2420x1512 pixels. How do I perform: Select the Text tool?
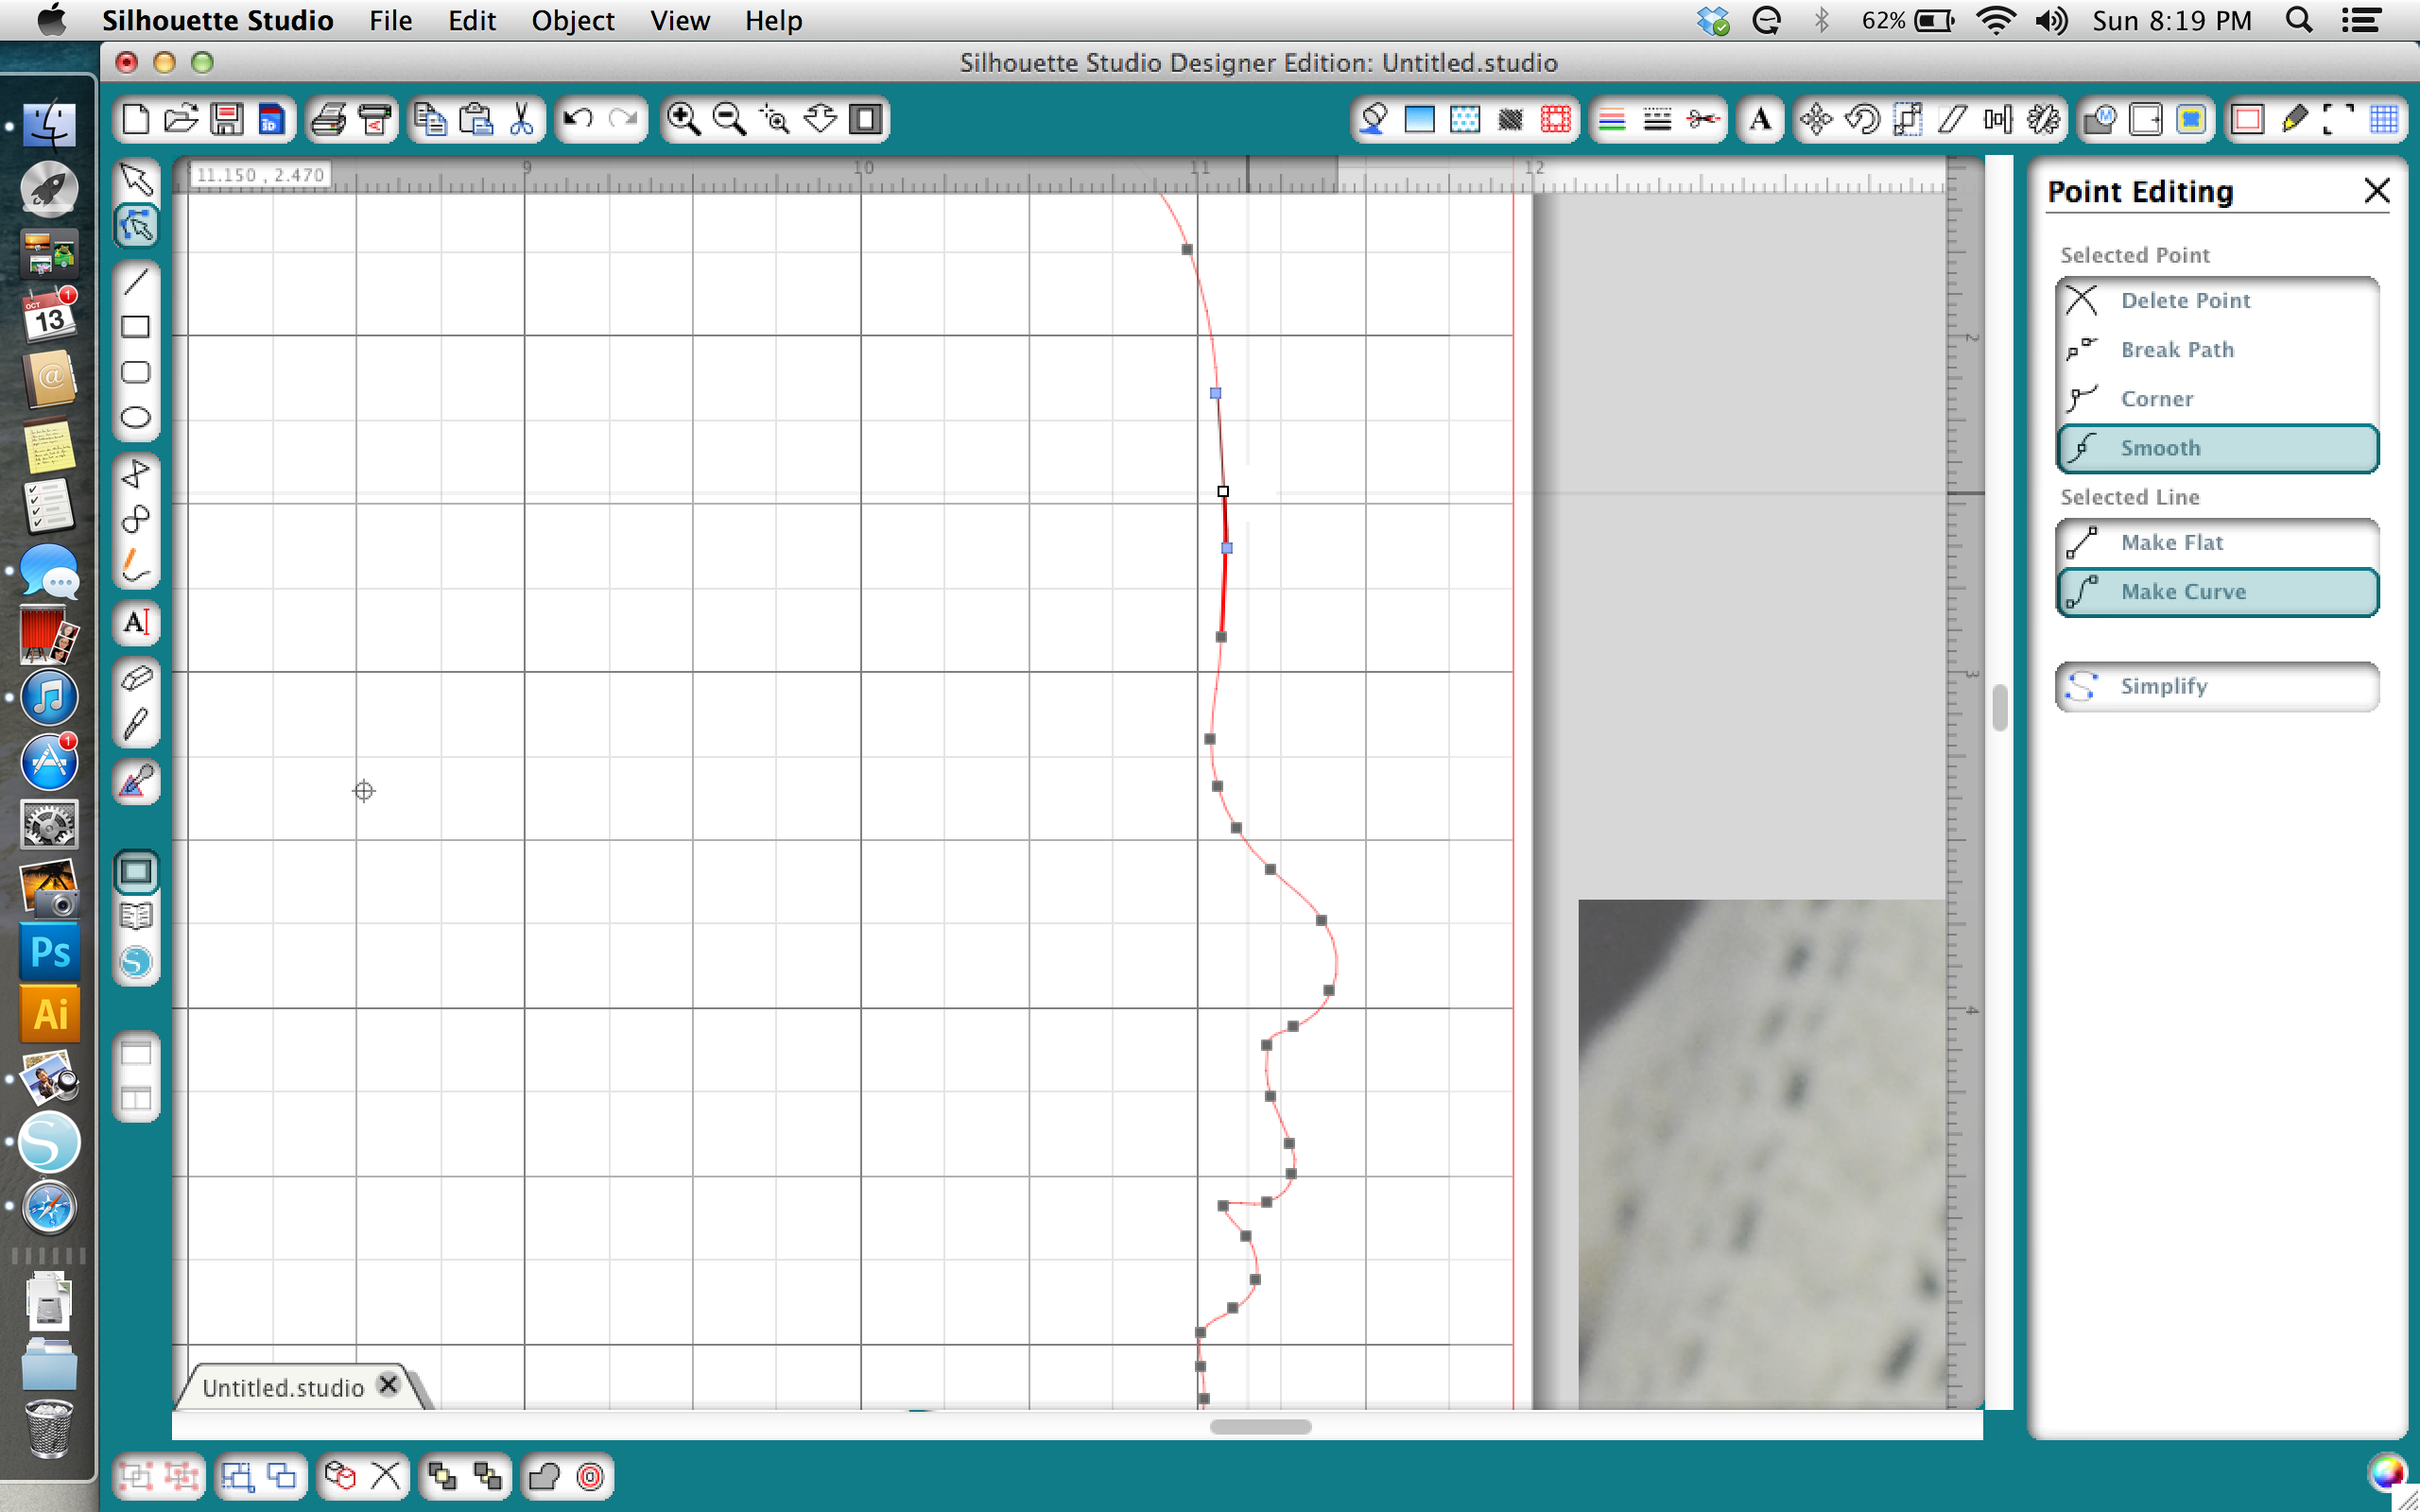tap(139, 622)
